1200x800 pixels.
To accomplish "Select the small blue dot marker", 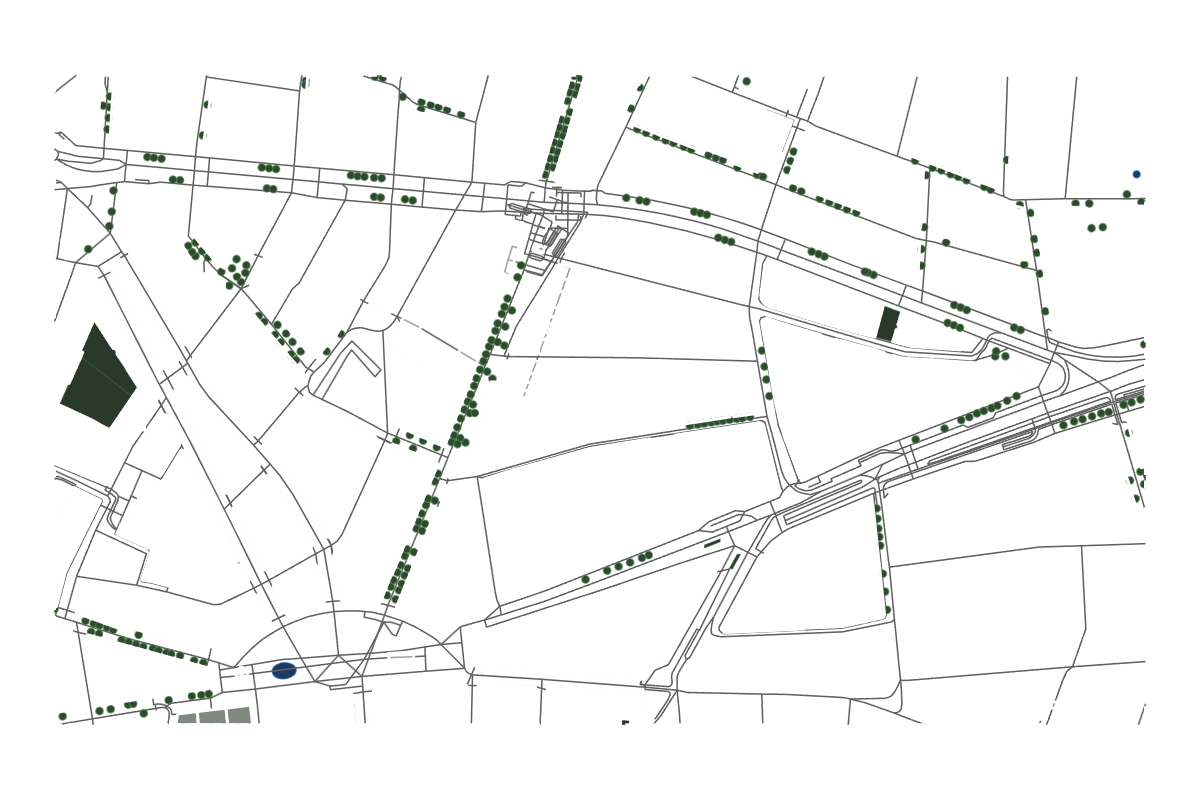I will click(1136, 174).
